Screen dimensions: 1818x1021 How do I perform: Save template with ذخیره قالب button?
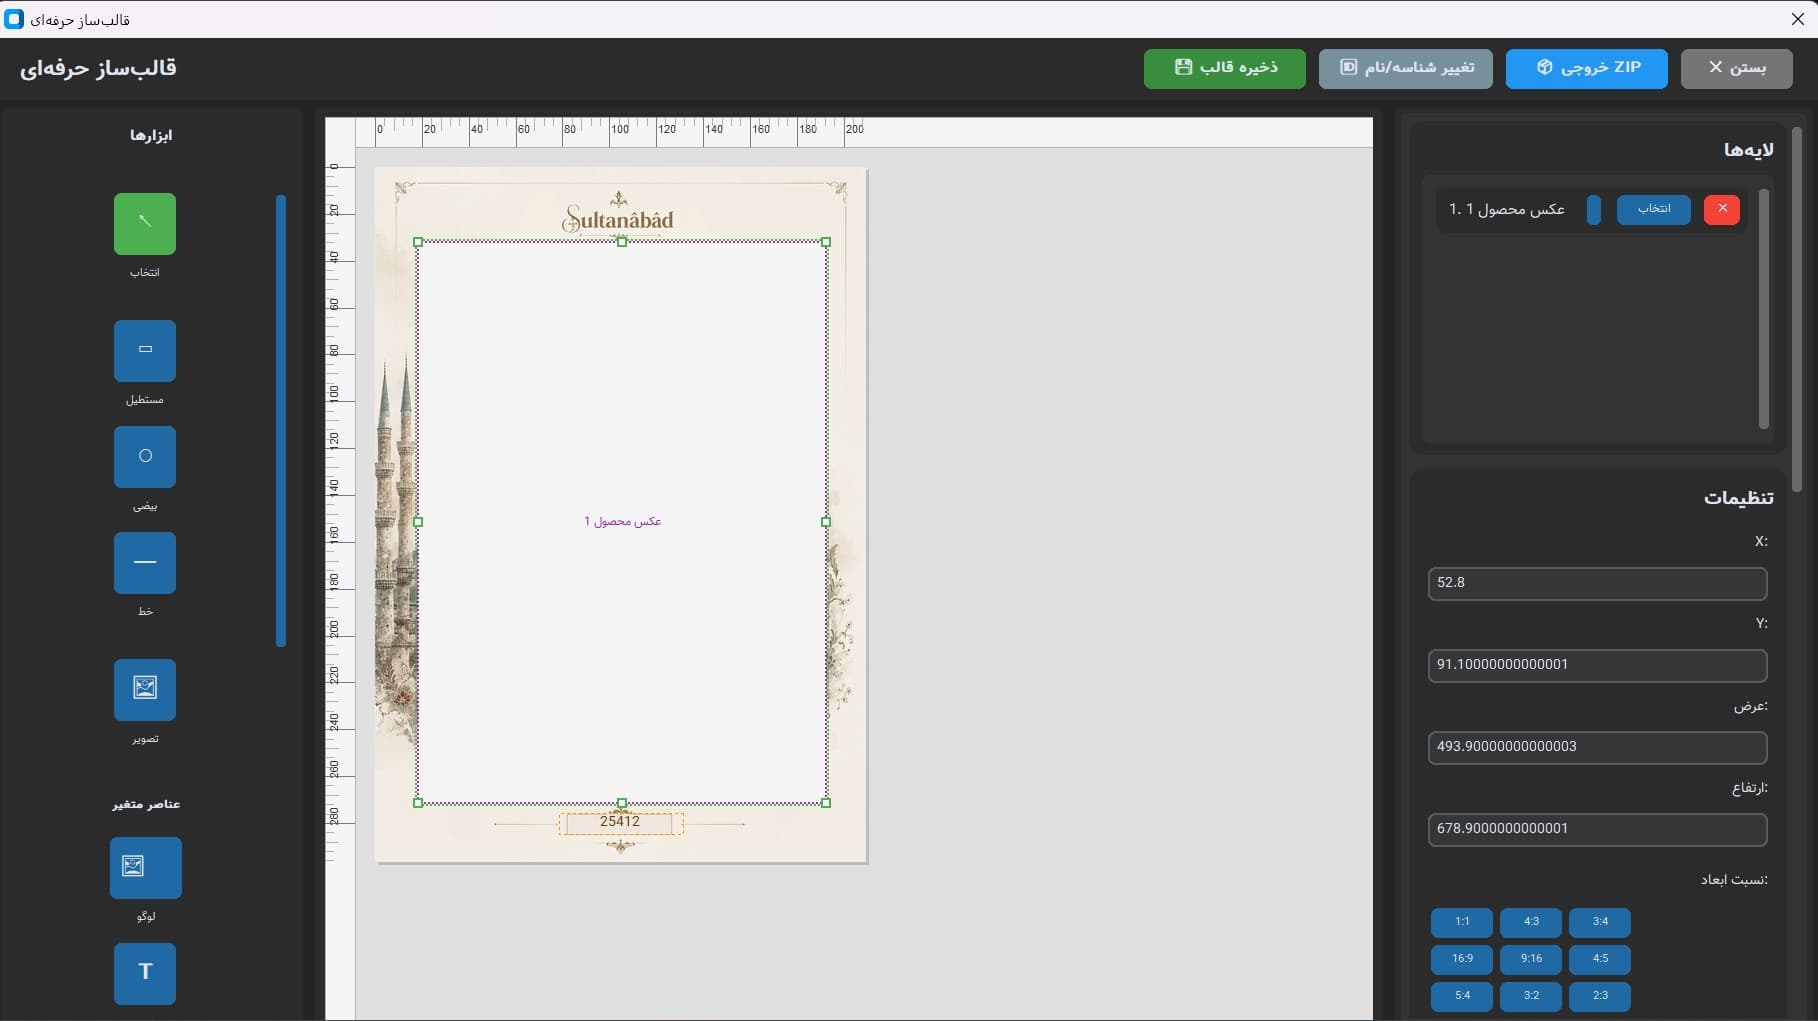click(1225, 68)
